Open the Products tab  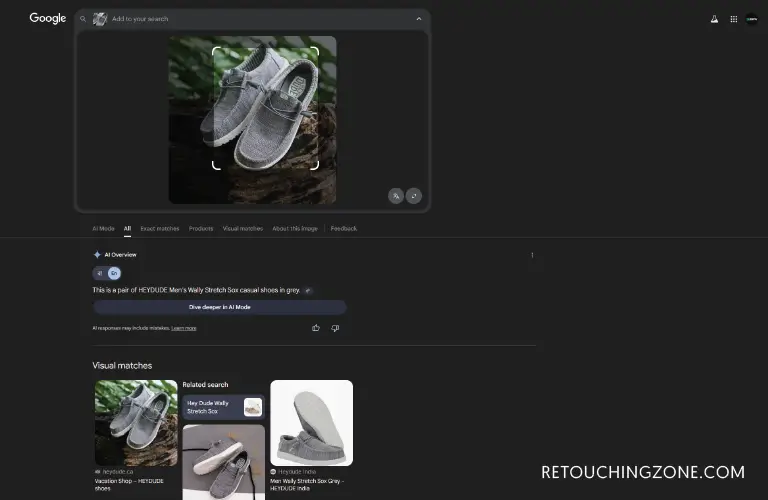pos(201,229)
